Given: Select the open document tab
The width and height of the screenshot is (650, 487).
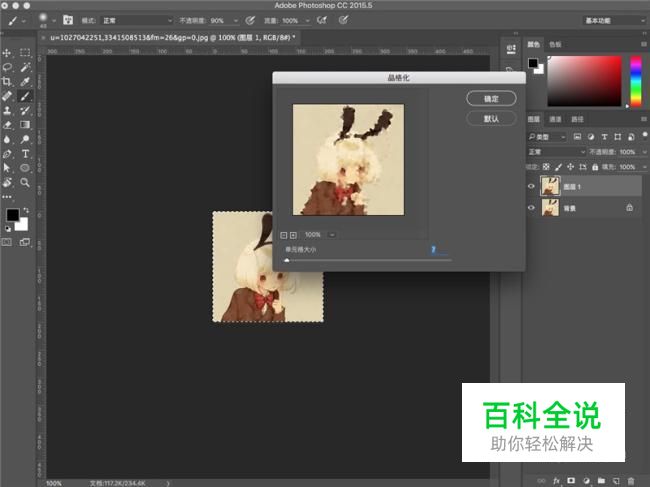Looking at the screenshot, I should pos(170,38).
